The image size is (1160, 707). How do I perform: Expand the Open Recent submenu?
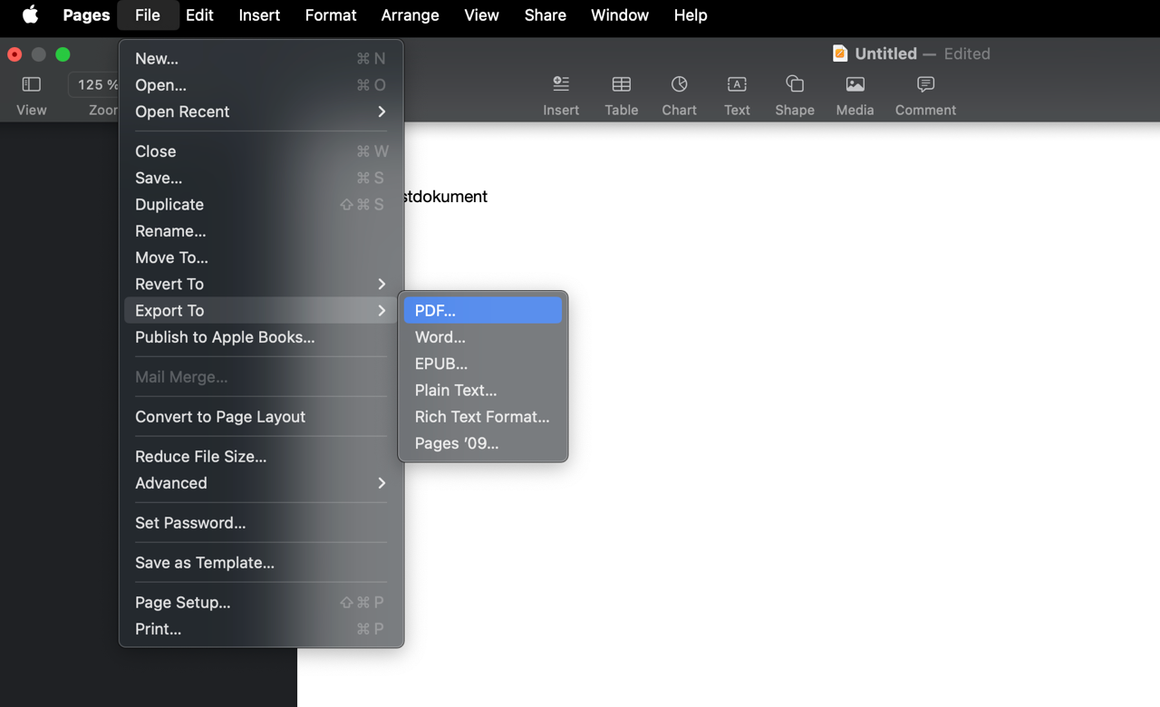coord(260,112)
